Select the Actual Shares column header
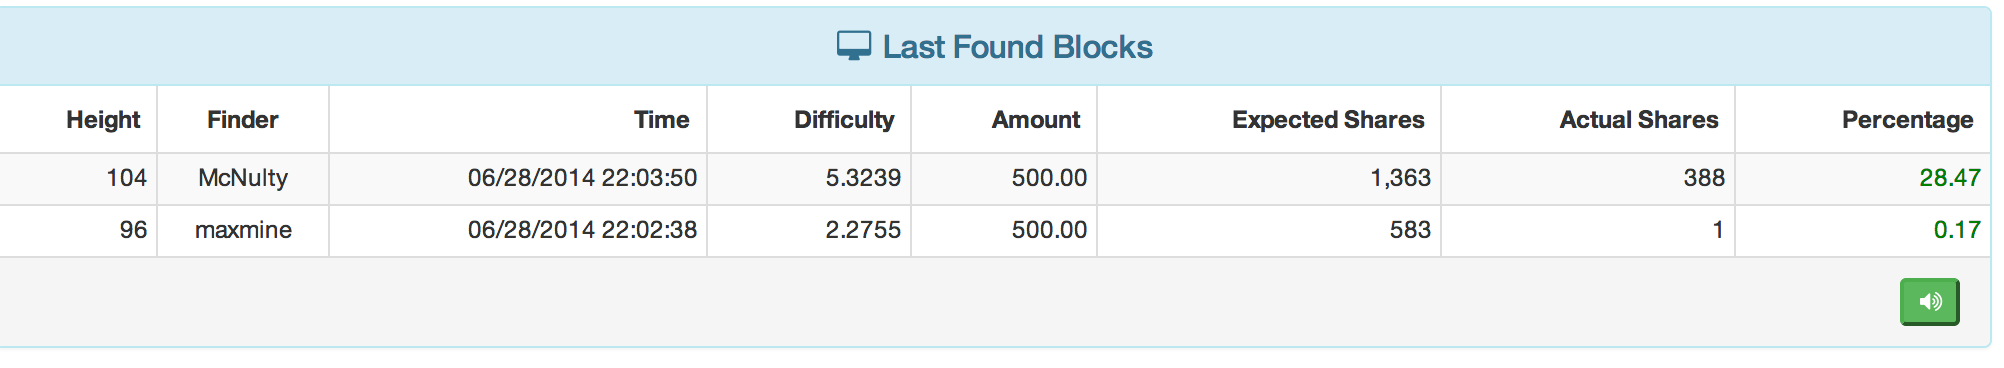 pyautogui.click(x=1639, y=120)
